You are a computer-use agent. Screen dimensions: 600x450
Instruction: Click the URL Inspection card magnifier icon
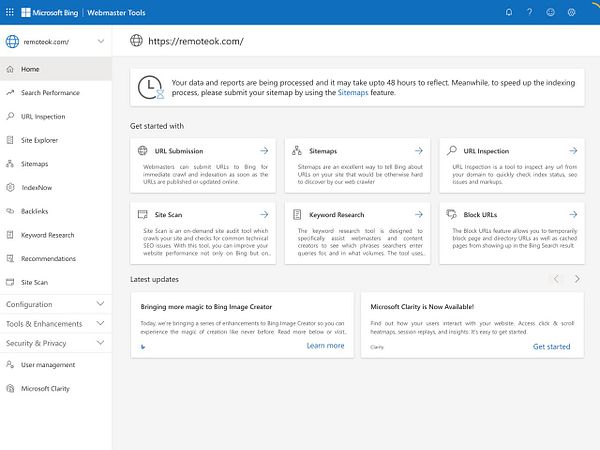click(452, 150)
